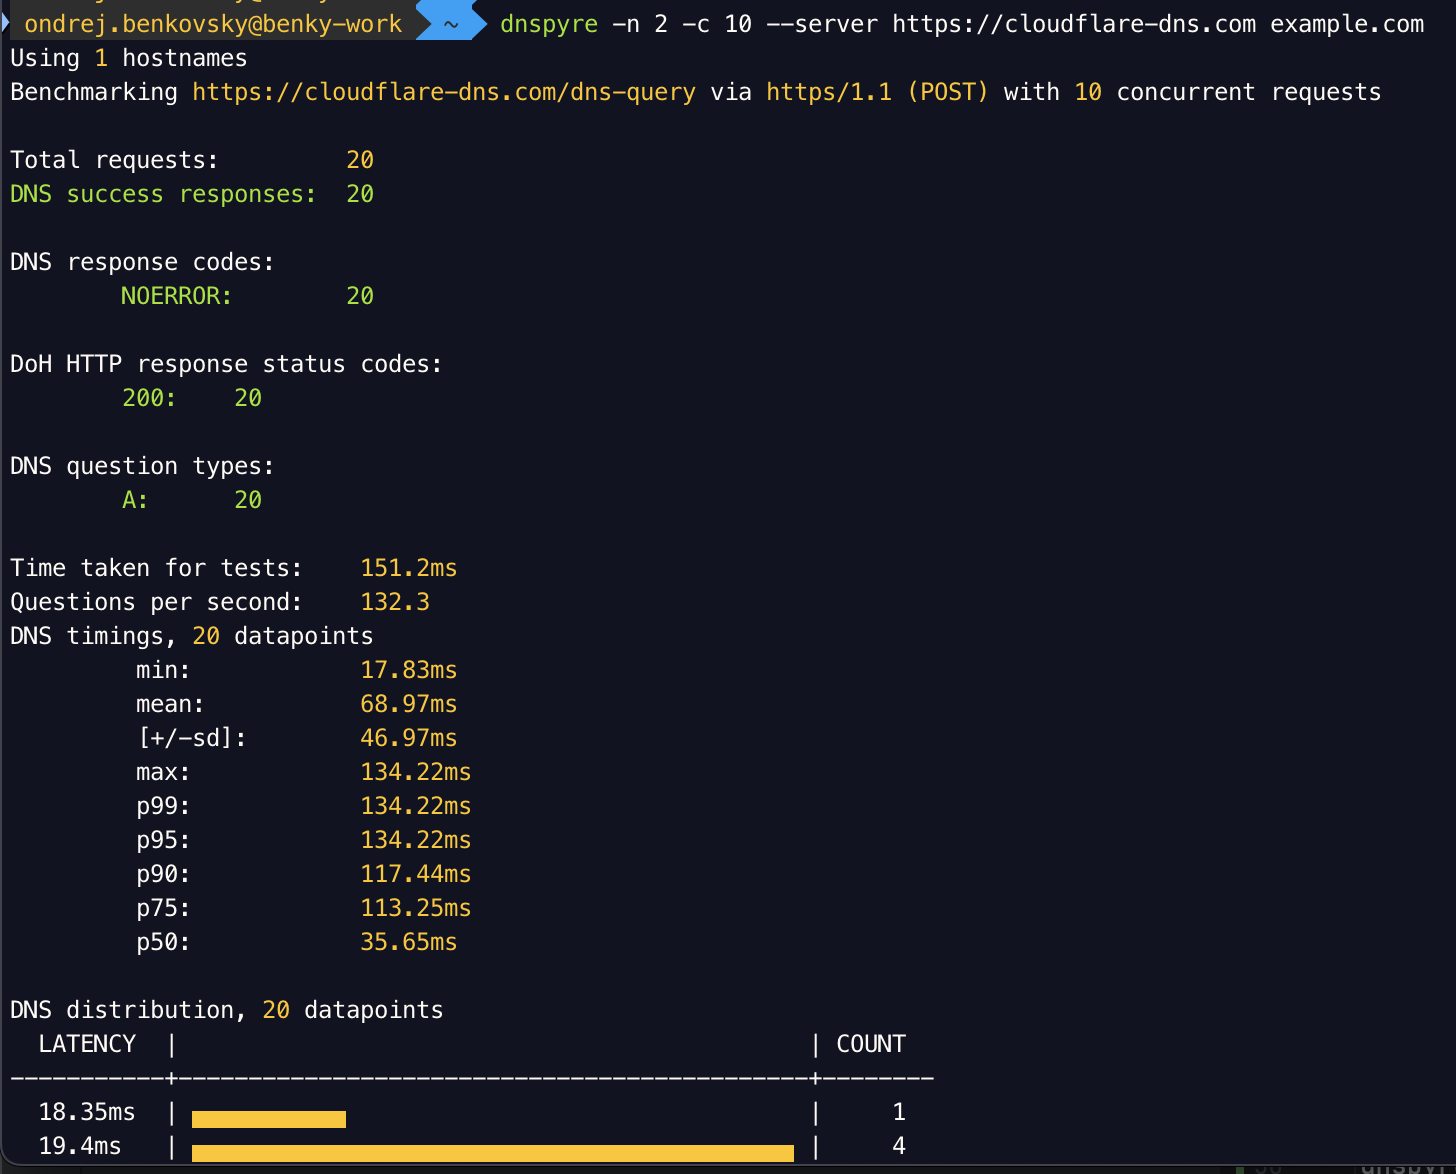Click the count 1 in the 18.35ms row
Image resolution: width=1456 pixels, height=1174 pixels.
pyautogui.click(x=899, y=1112)
